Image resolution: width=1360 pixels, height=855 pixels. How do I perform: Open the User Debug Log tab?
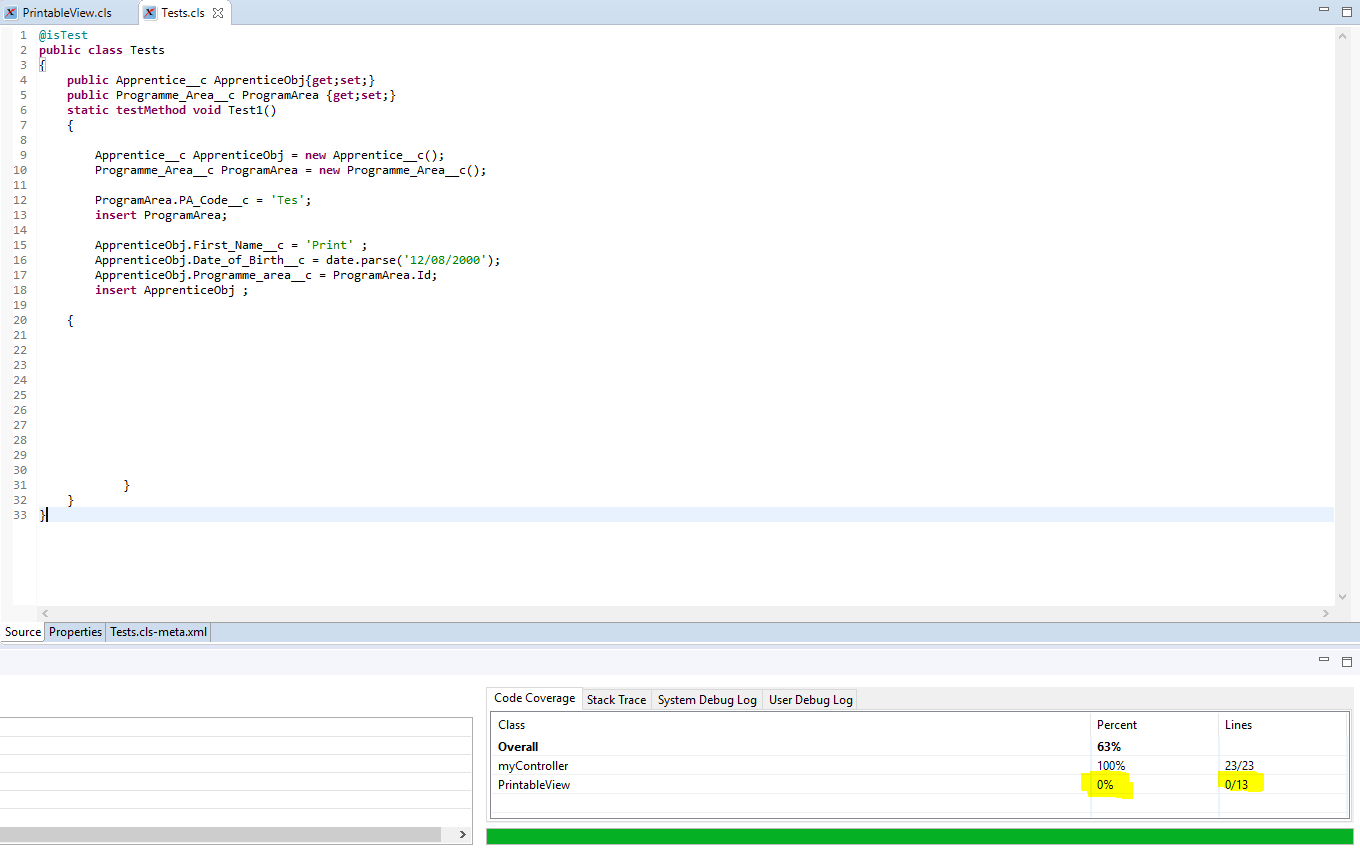click(811, 699)
